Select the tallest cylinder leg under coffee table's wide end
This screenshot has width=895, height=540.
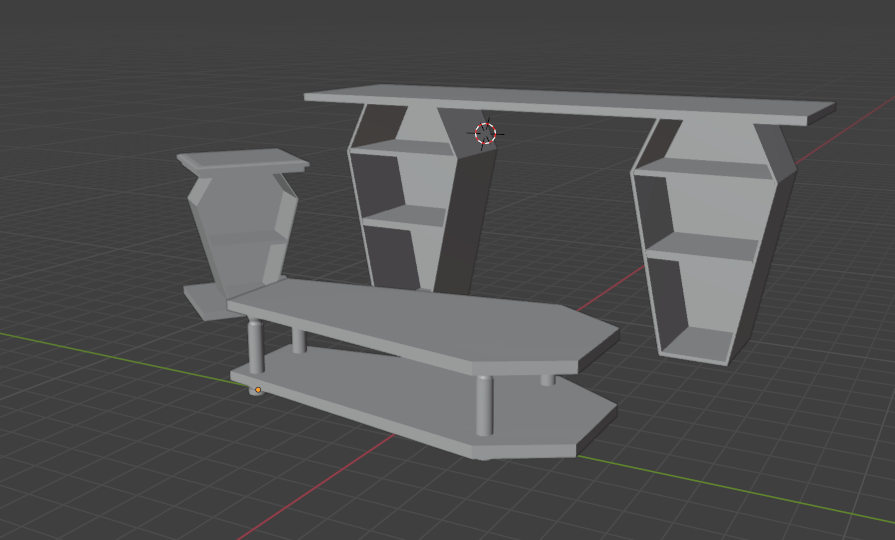[x=484, y=405]
